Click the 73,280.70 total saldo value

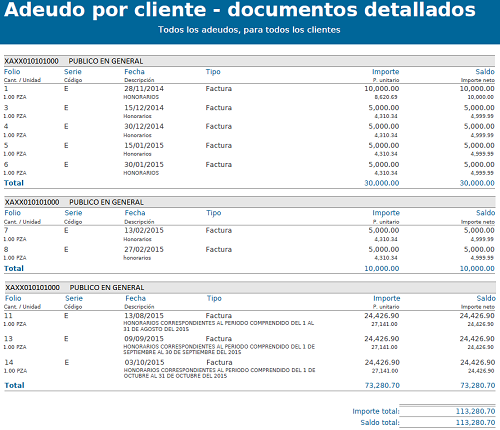[478, 386]
